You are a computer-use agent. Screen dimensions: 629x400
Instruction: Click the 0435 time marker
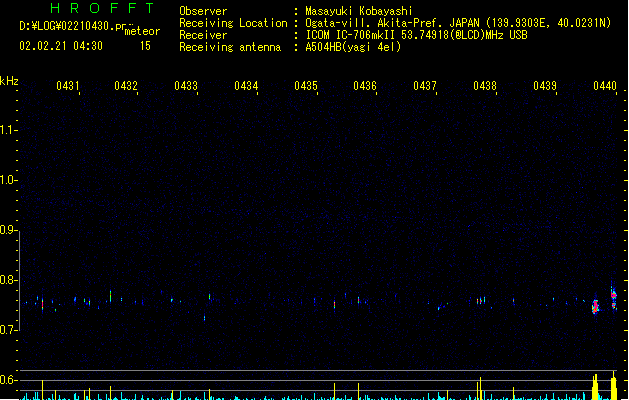click(x=306, y=86)
